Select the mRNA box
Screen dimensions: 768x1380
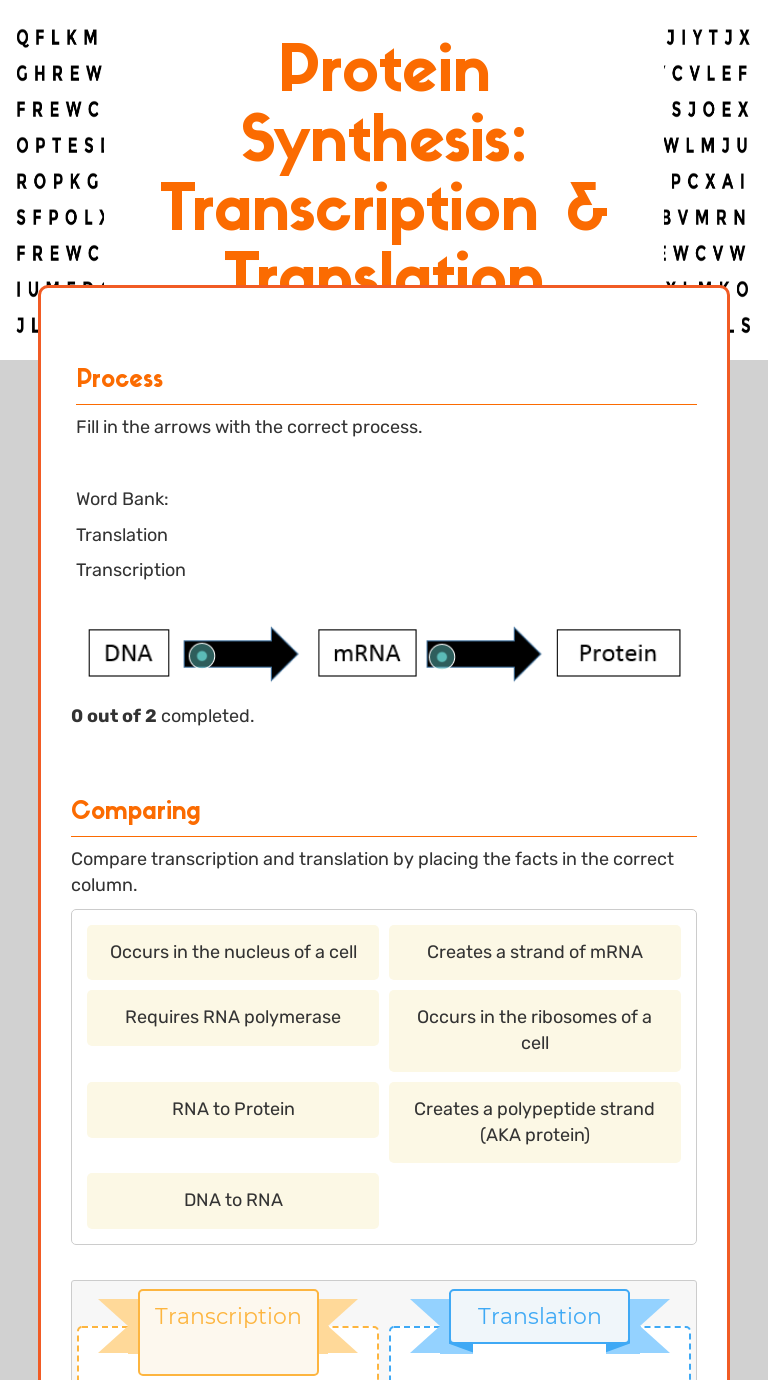point(367,653)
